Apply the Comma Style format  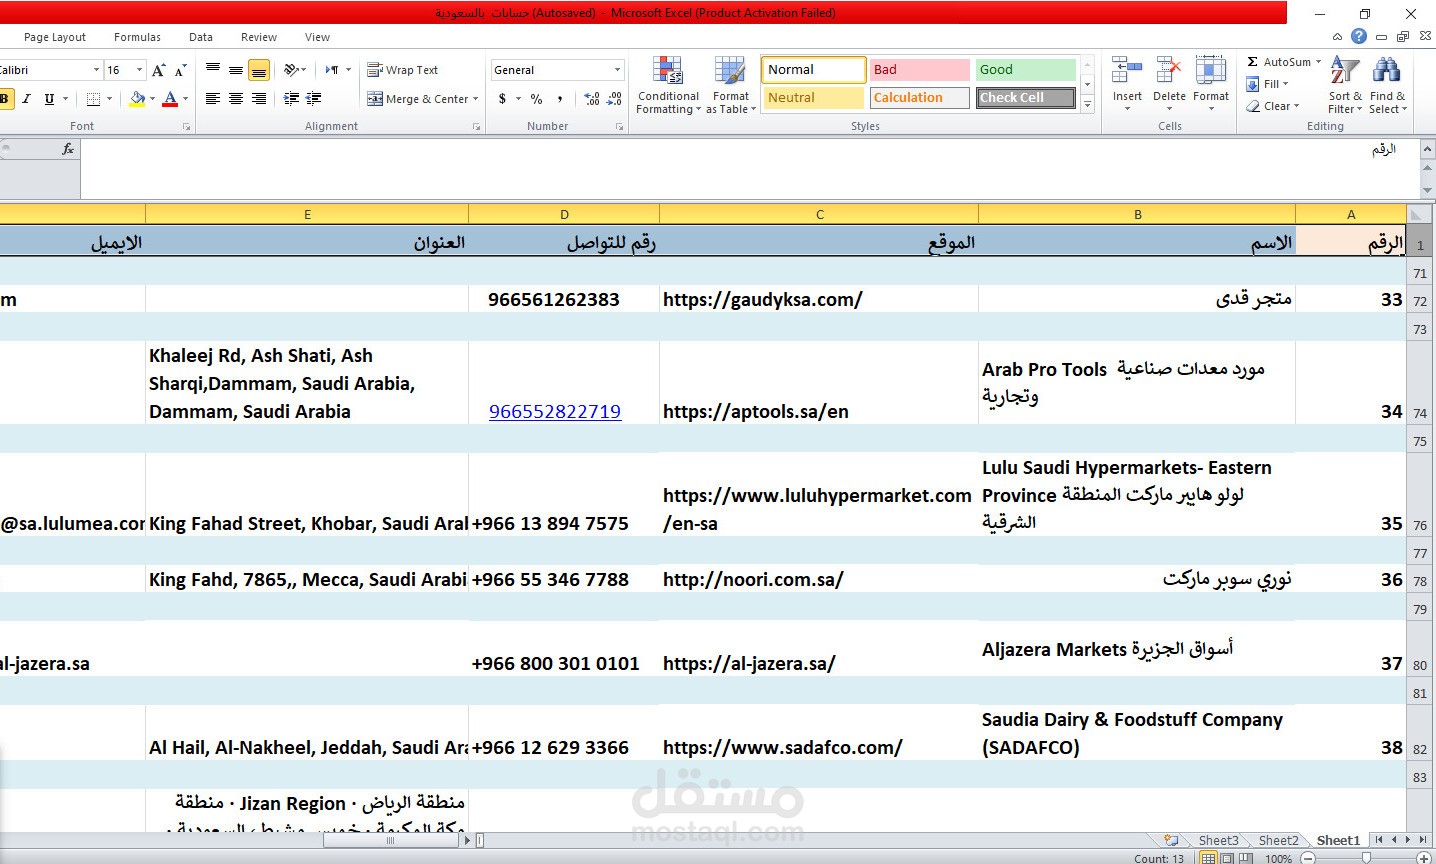[560, 99]
